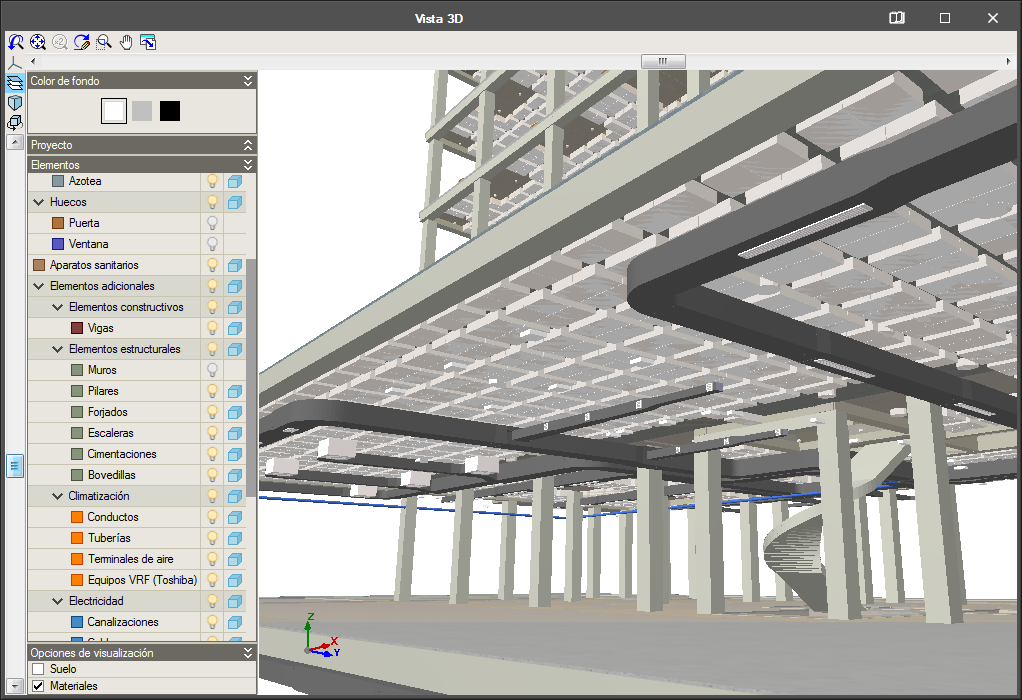Select the redraw tool with pencil
This screenshot has width=1022, height=700.
click(81, 42)
